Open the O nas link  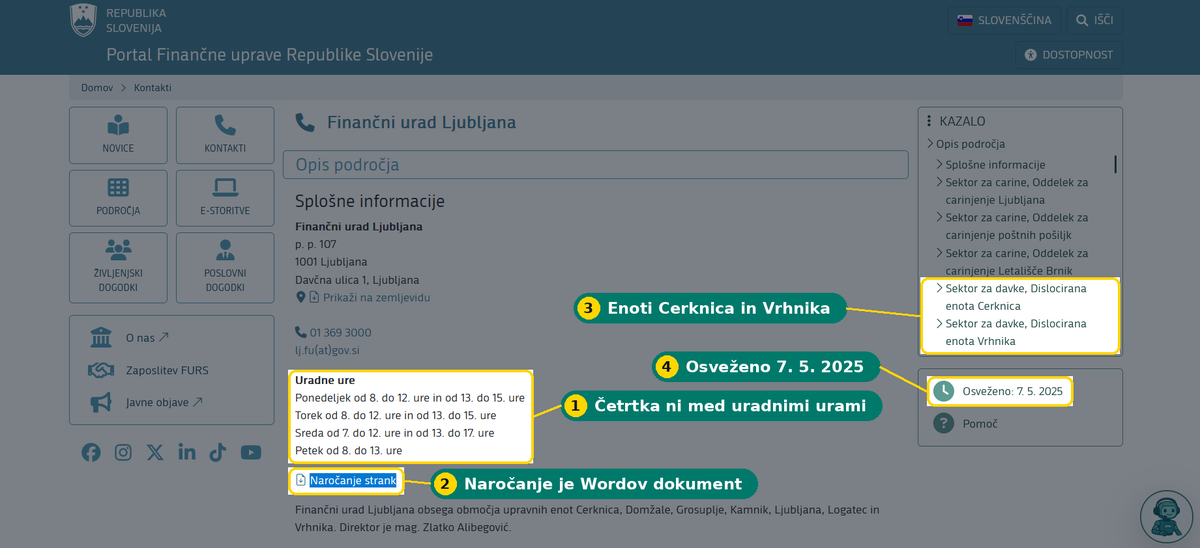(148, 338)
